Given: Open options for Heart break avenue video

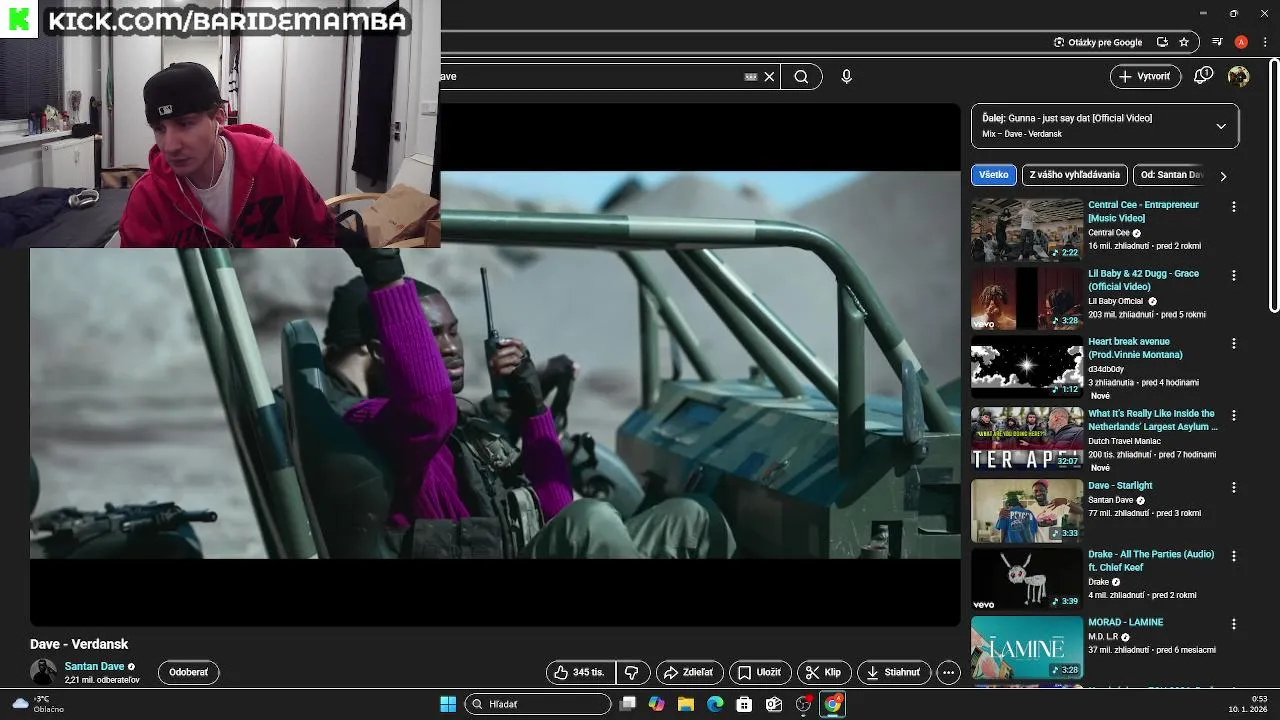Looking at the screenshot, I should (x=1233, y=343).
